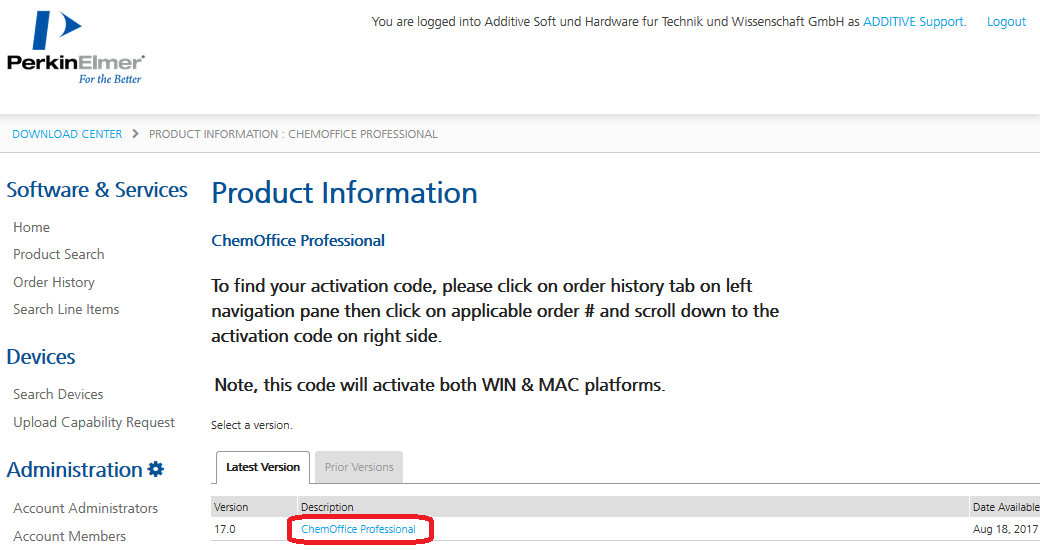This screenshot has height=550, width=1040.
Task: Open Order History in the sidebar
Action: [54, 282]
